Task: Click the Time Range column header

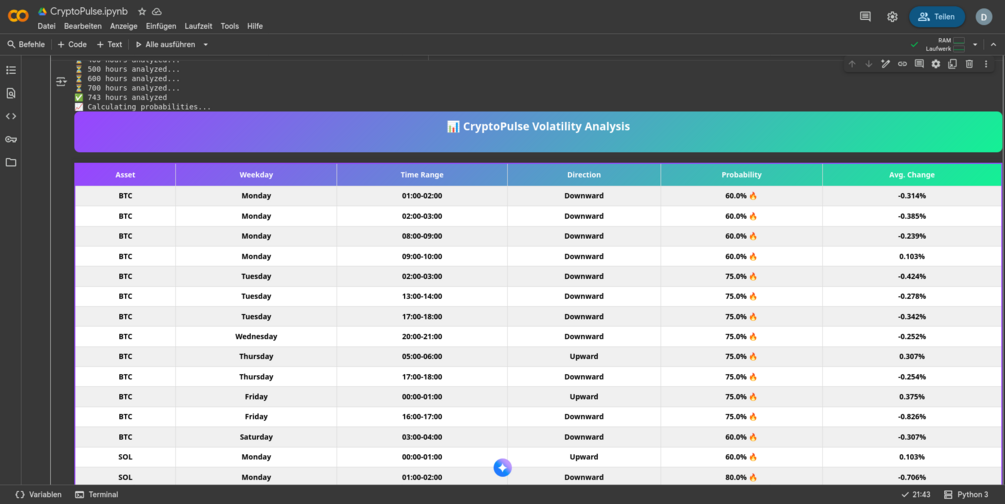Action: click(422, 174)
